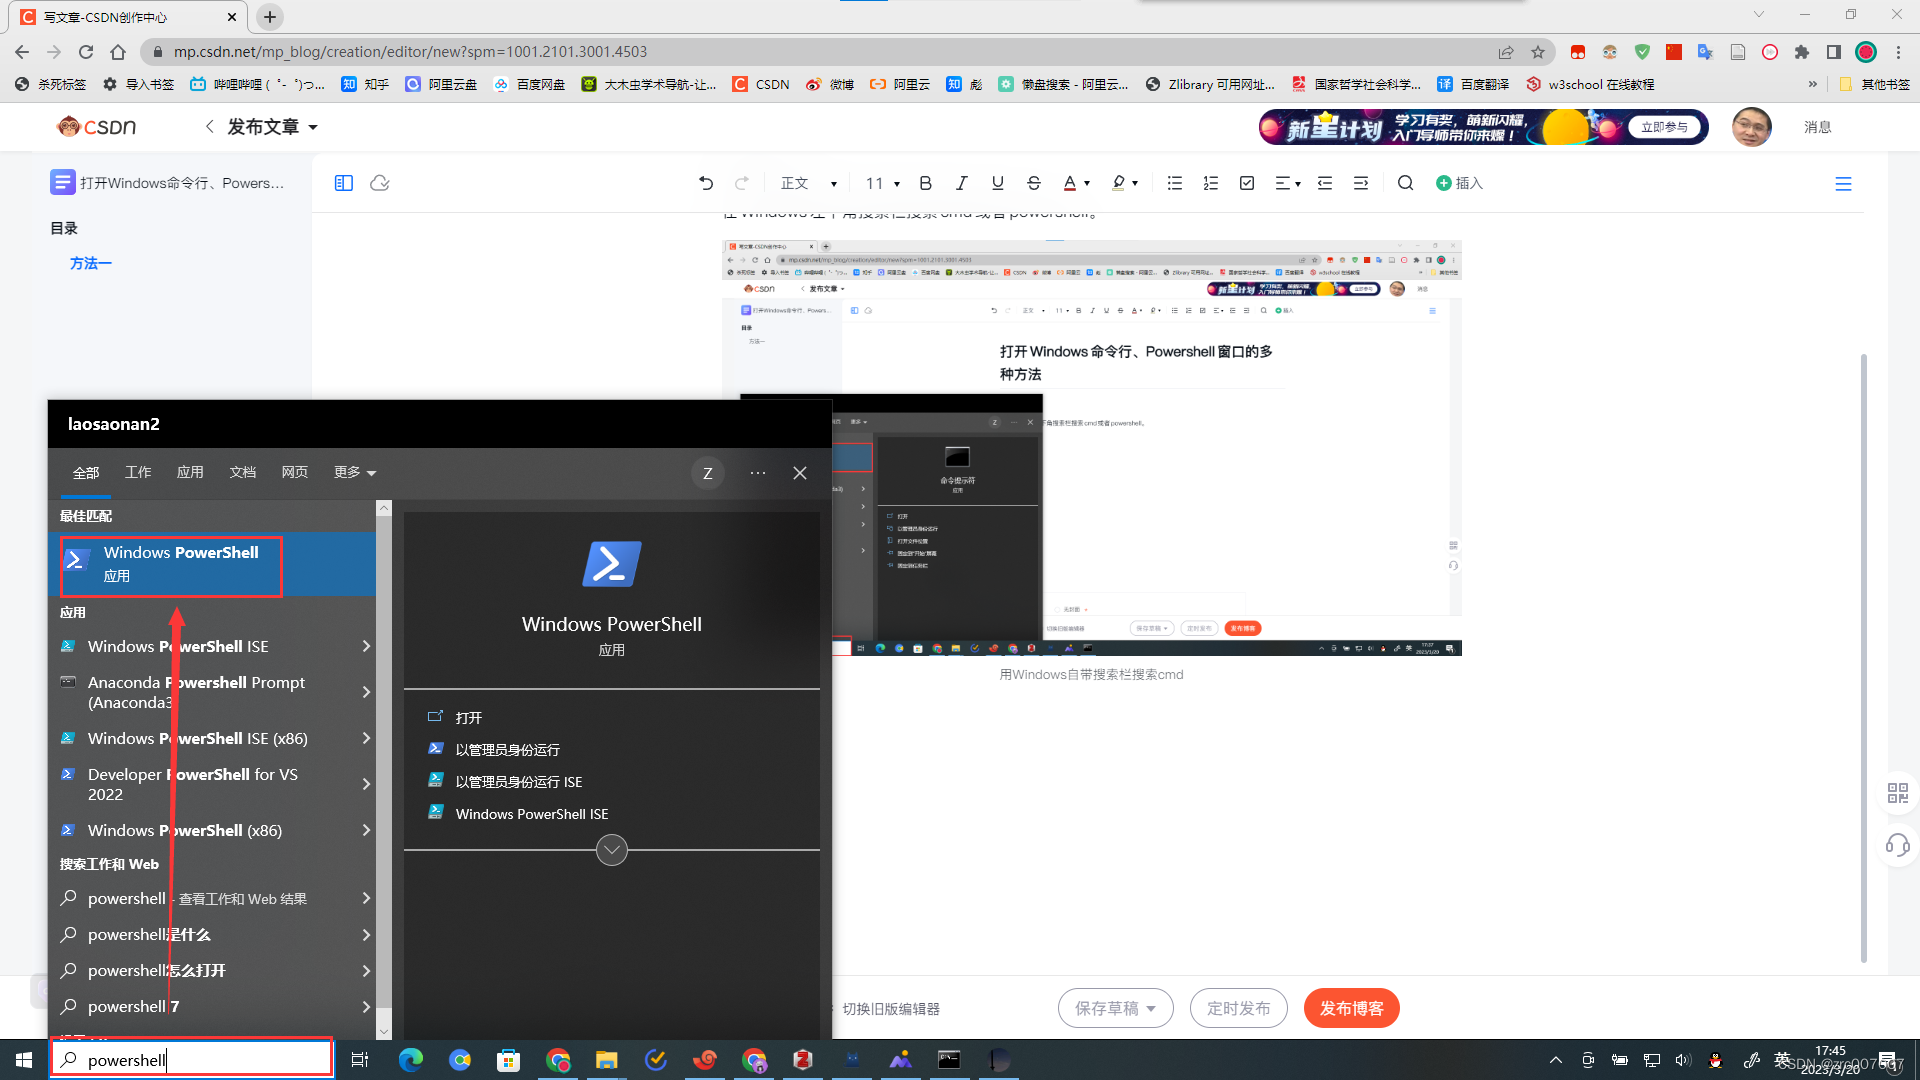
Task: Open the search icon in the editor toolbar
Action: (x=1405, y=183)
